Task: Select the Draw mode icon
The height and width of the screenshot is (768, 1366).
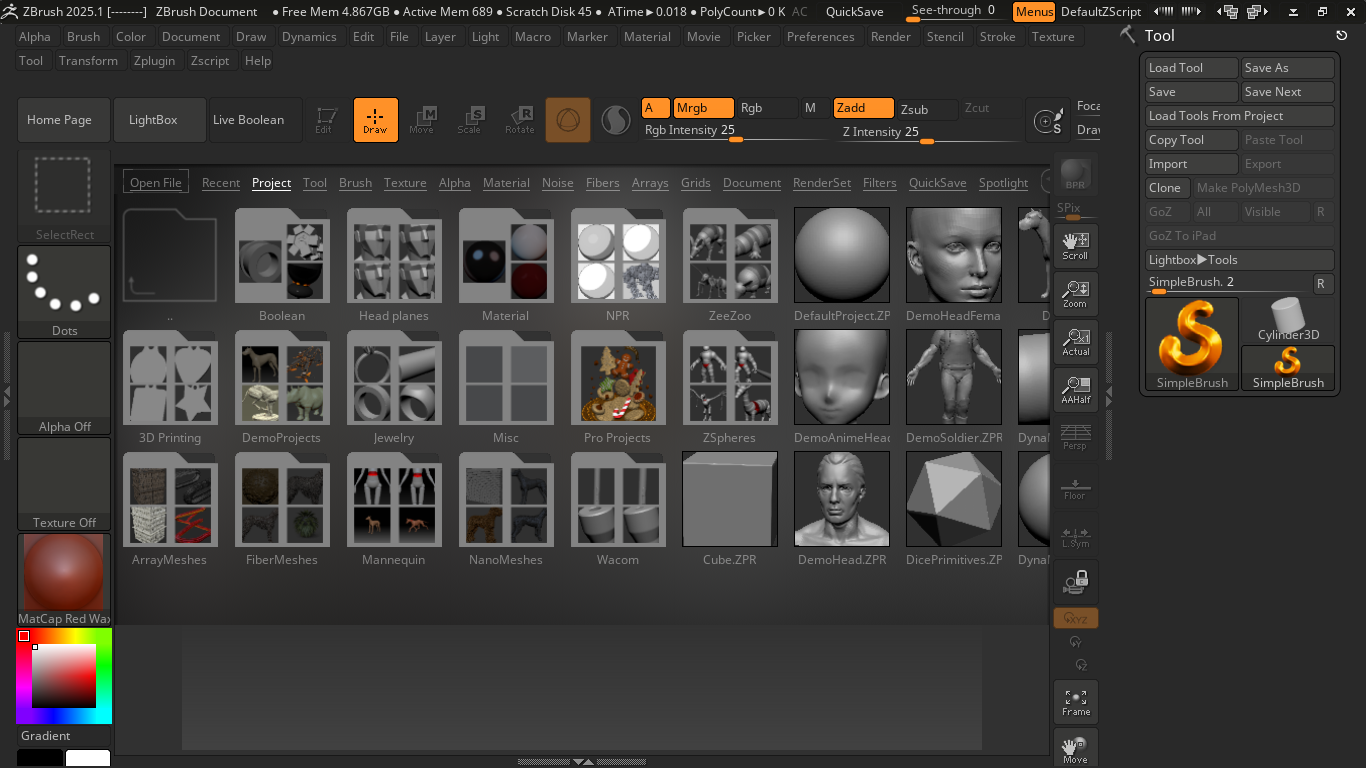Action: [x=375, y=119]
